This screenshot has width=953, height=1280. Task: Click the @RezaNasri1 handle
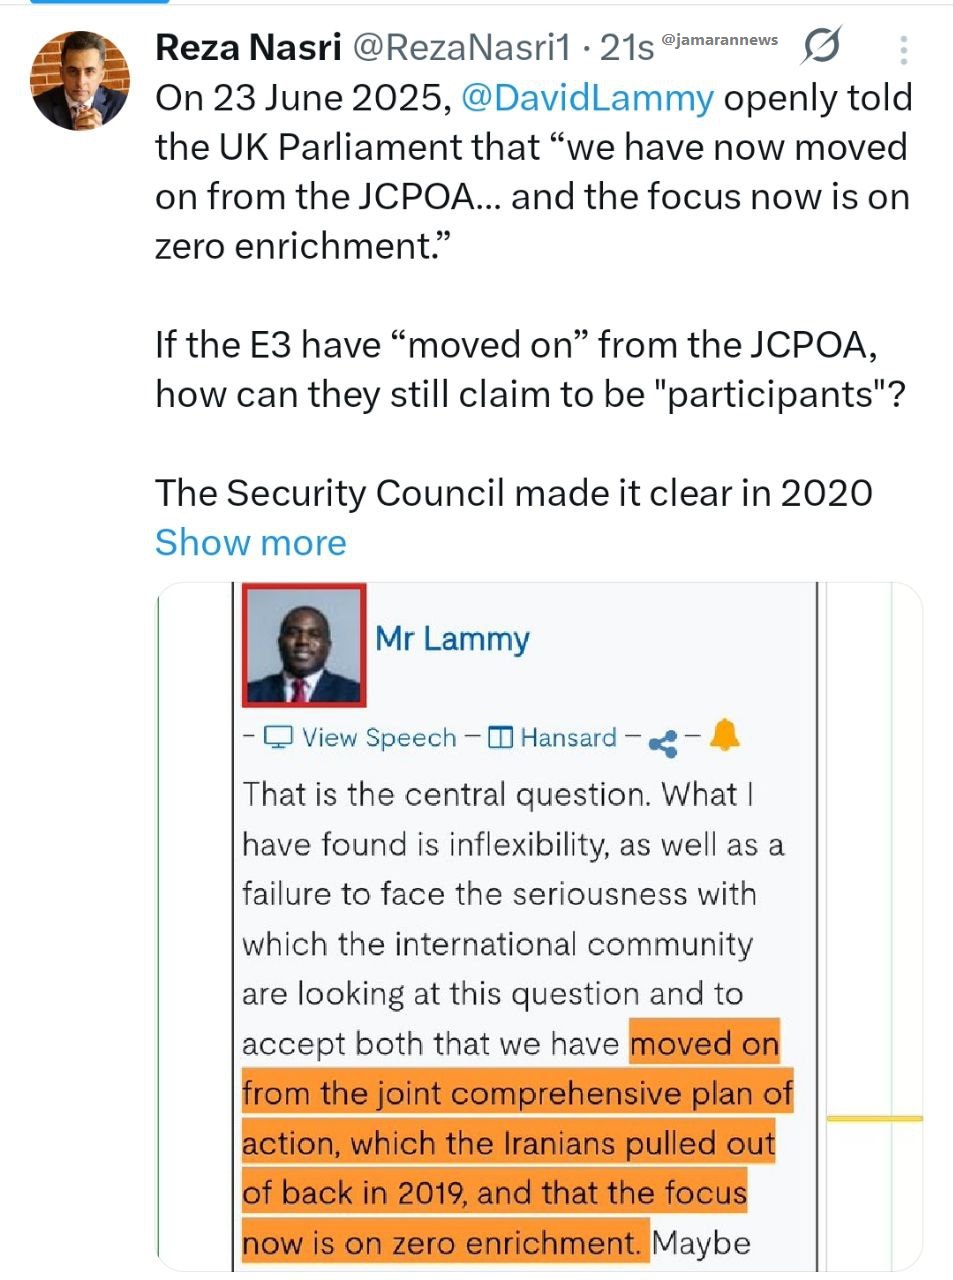tap(462, 47)
